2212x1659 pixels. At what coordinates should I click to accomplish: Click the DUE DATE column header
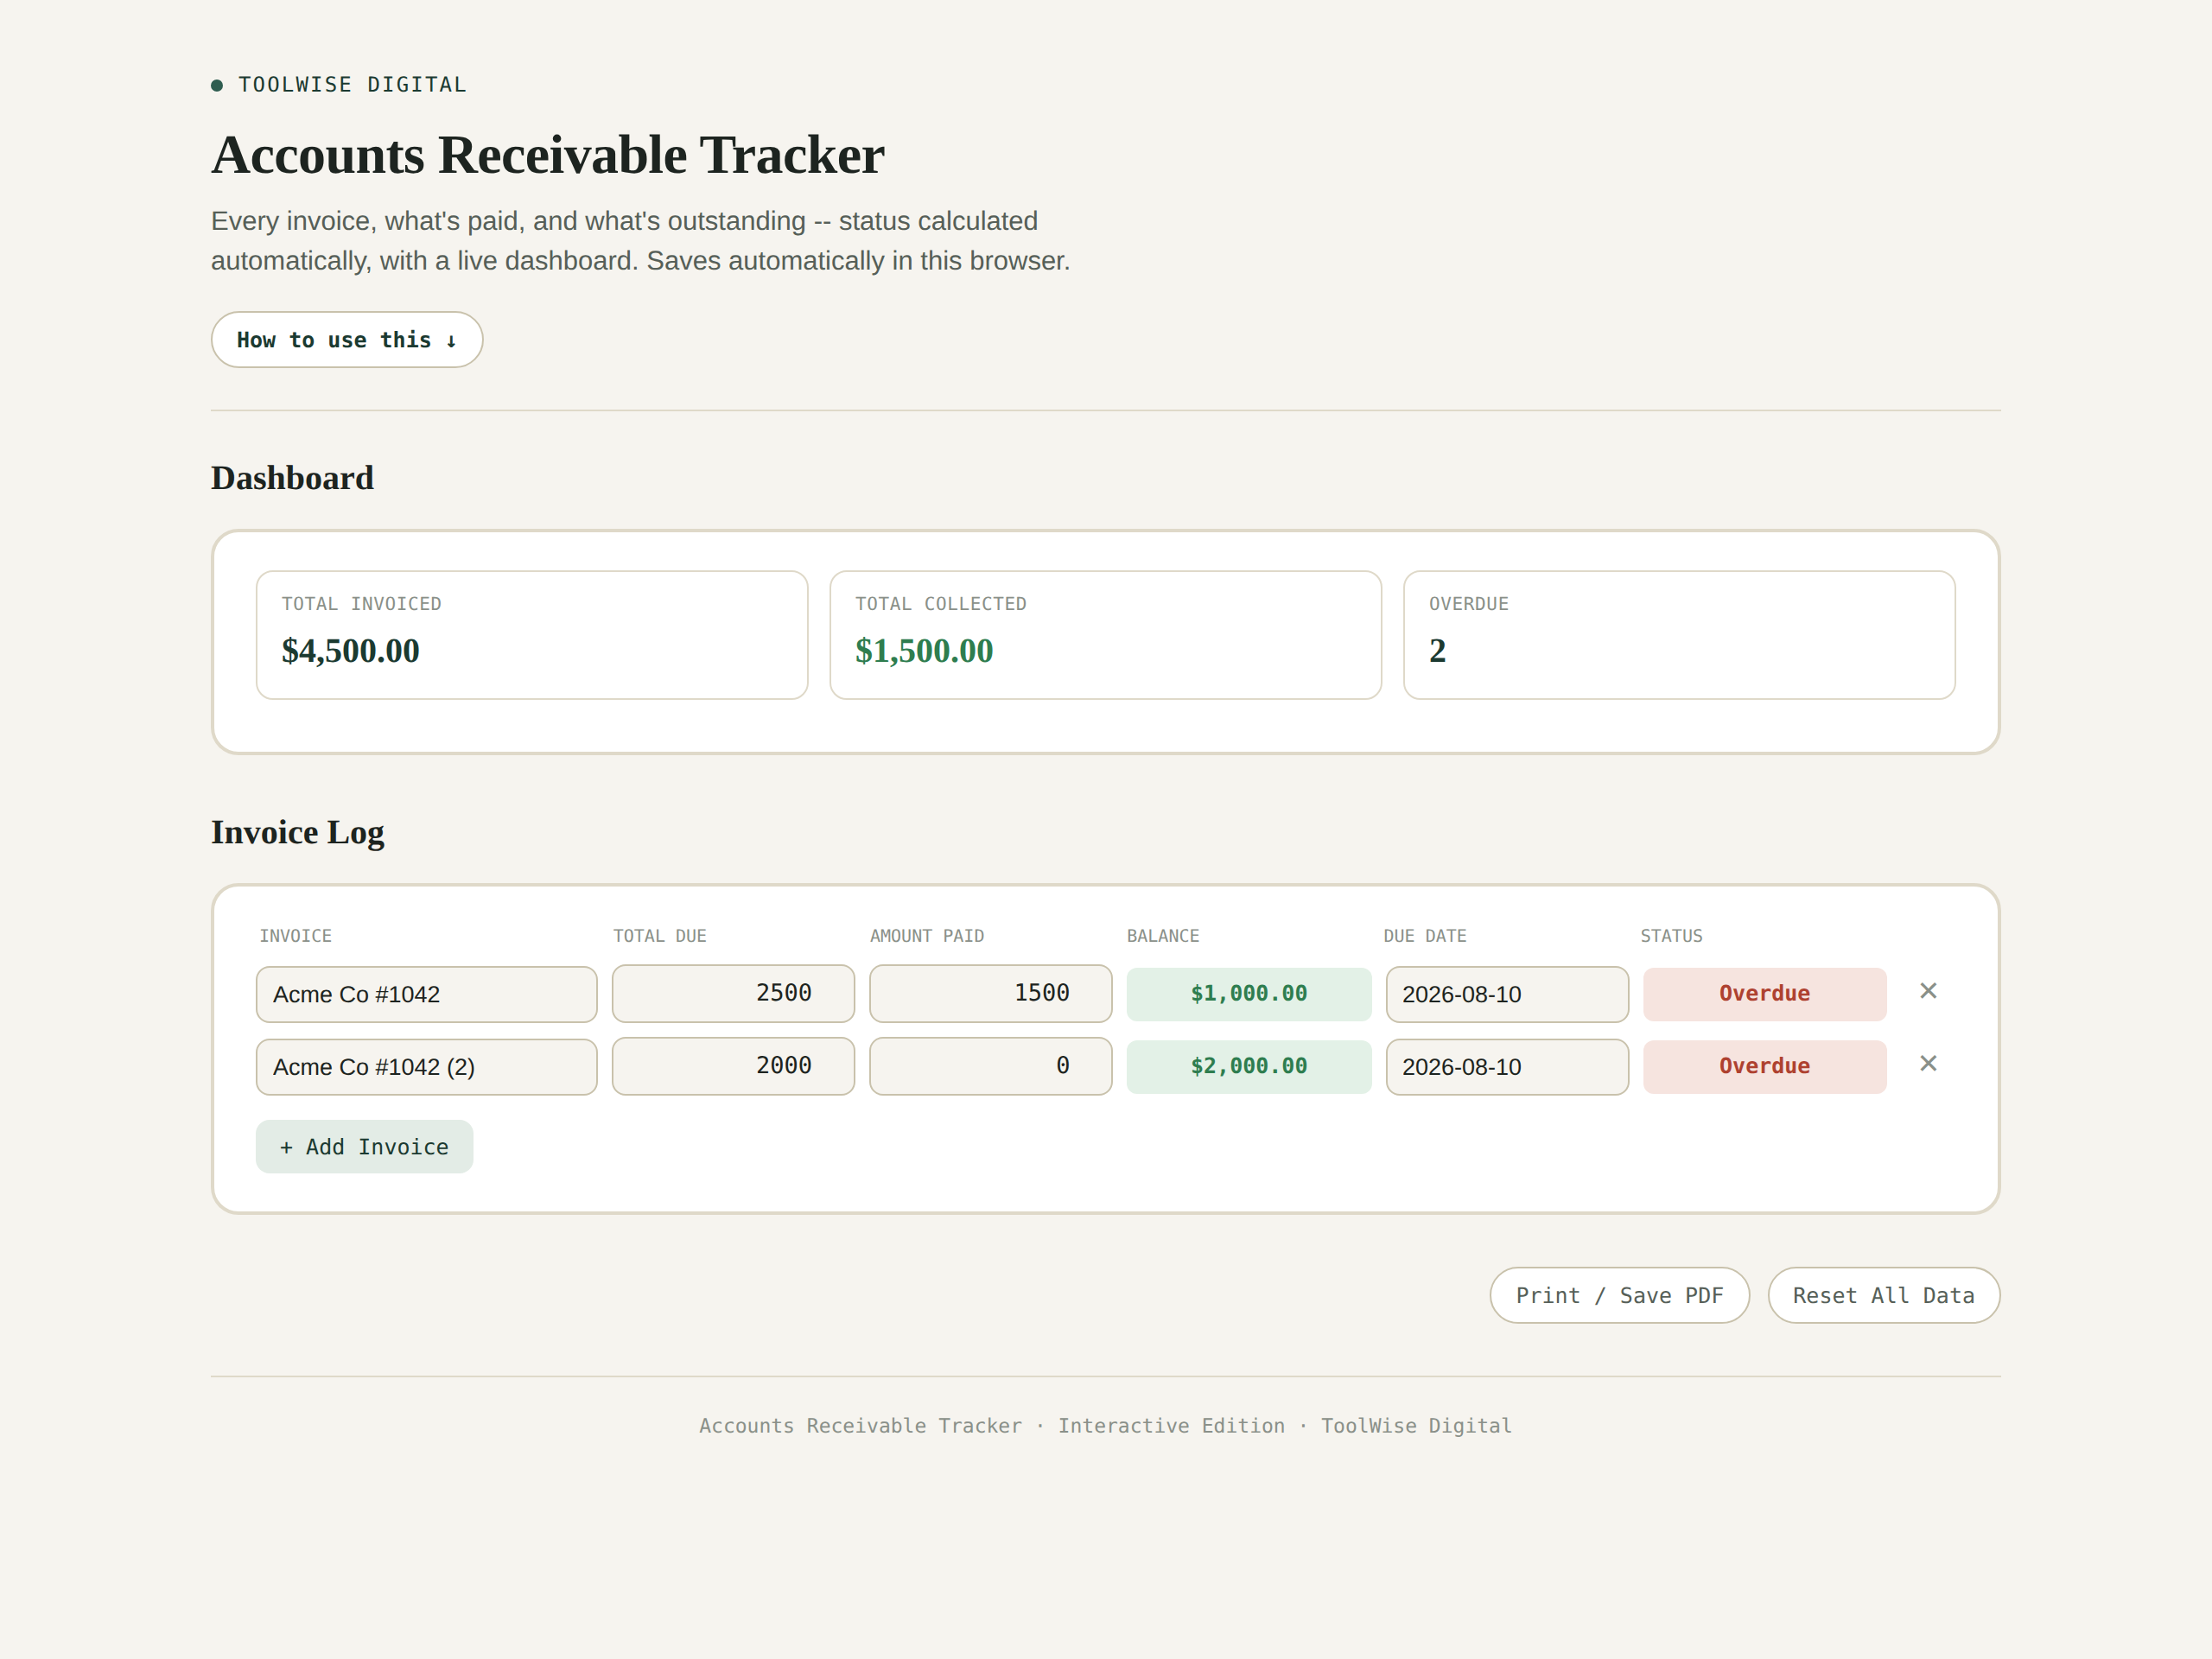(x=1424, y=936)
